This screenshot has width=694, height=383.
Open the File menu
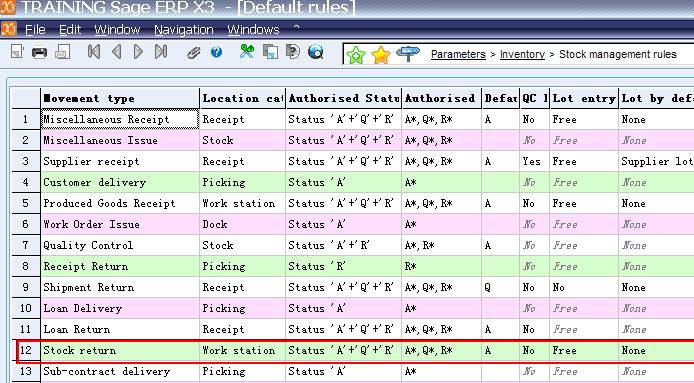pyautogui.click(x=35, y=30)
